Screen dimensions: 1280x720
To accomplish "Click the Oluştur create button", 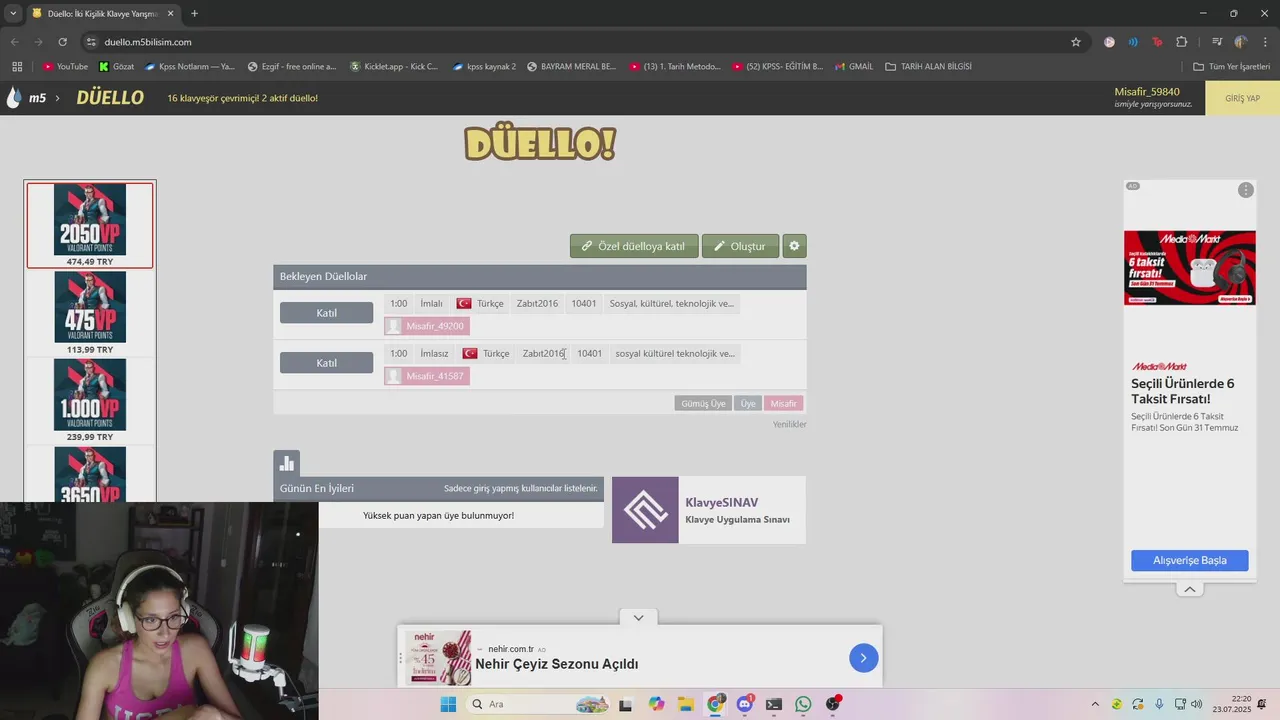I will click(x=740, y=246).
